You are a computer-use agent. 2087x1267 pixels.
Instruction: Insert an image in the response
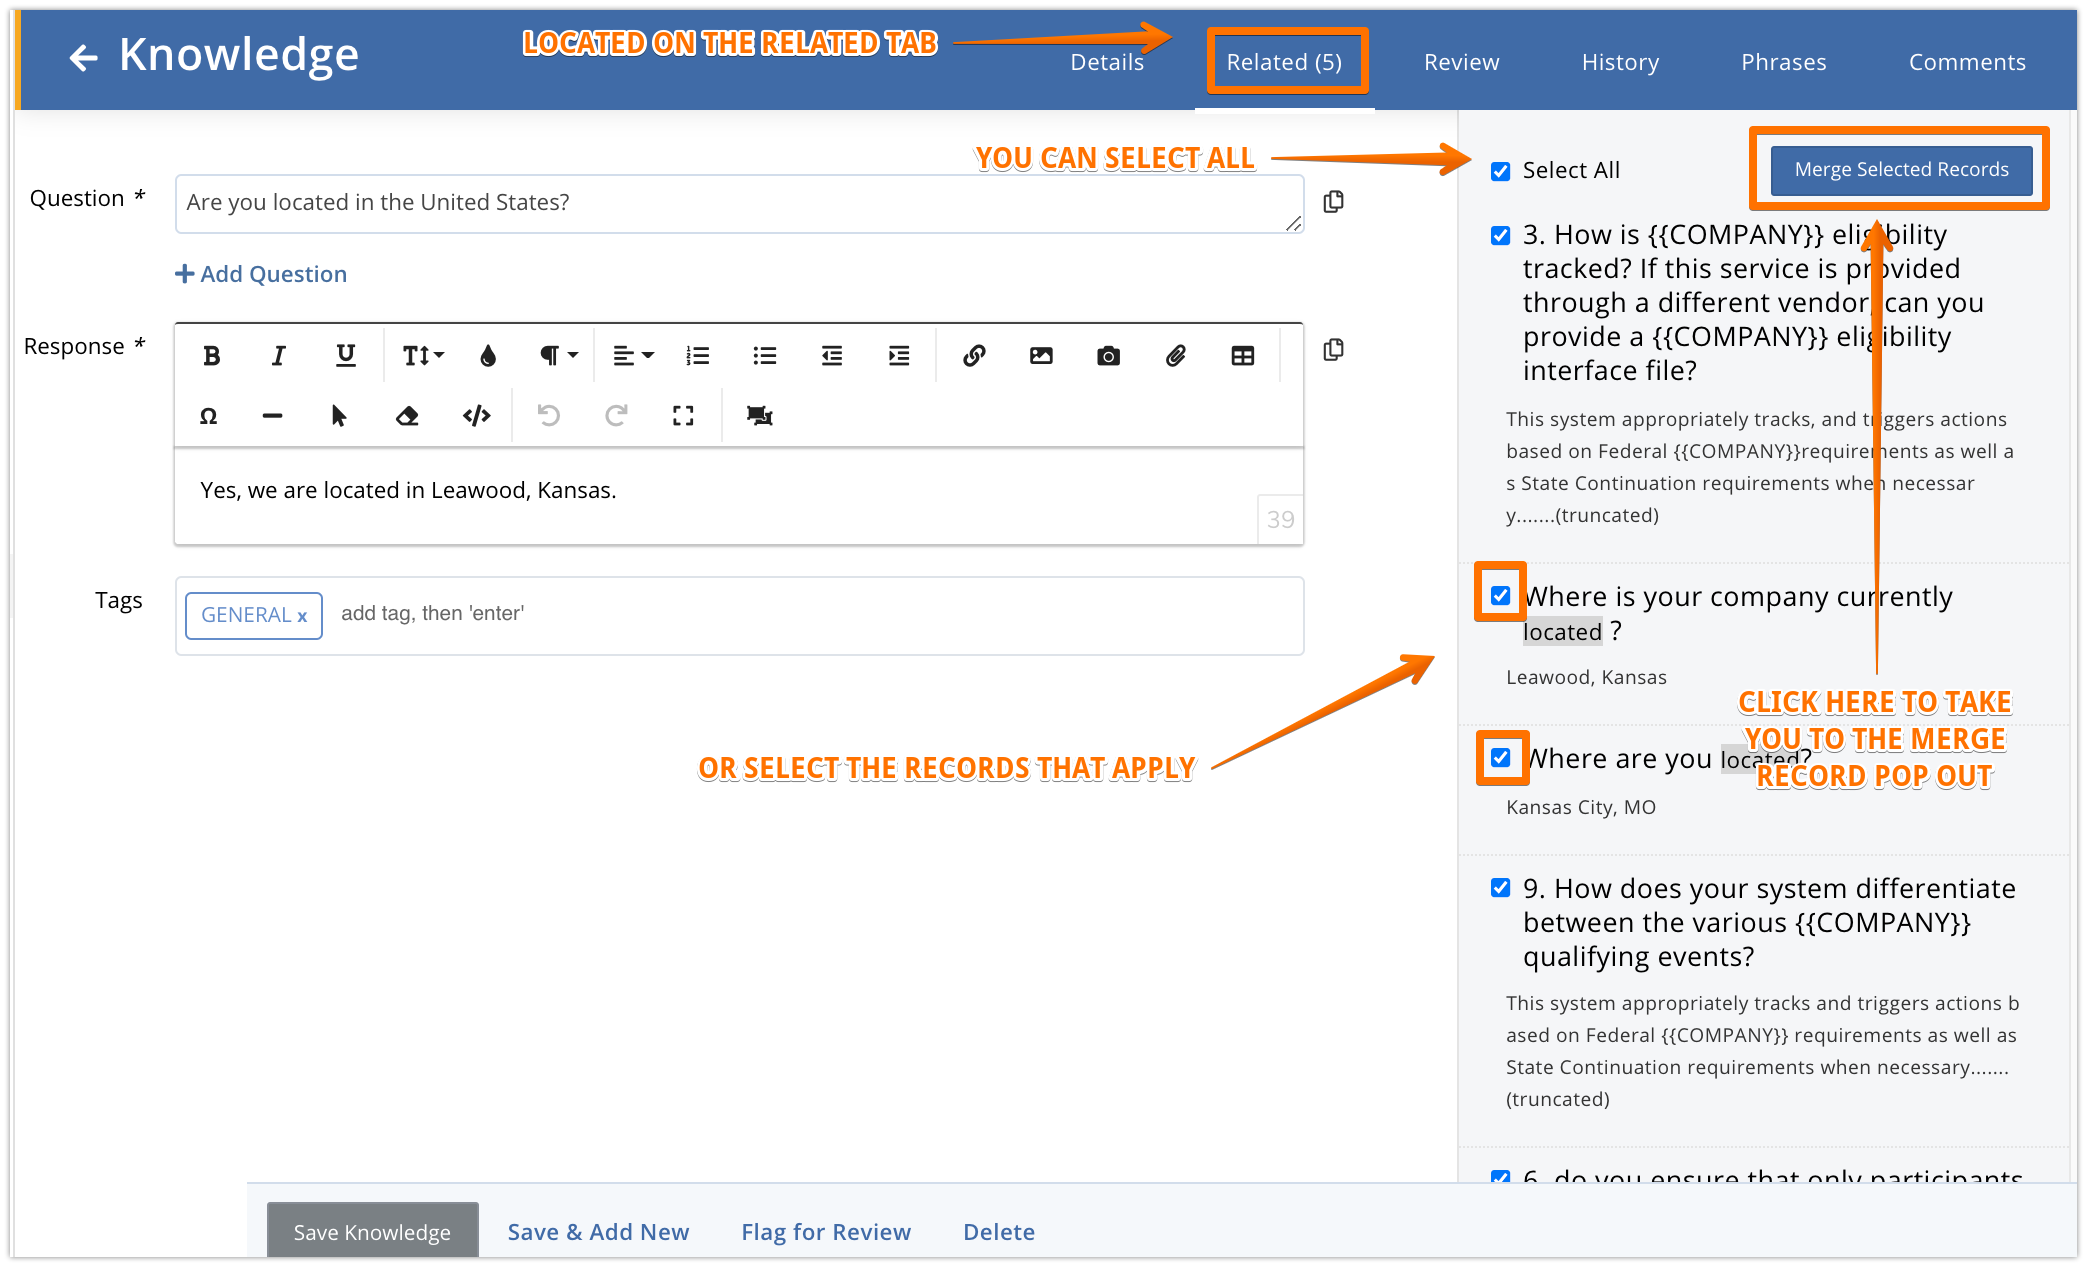1041,356
